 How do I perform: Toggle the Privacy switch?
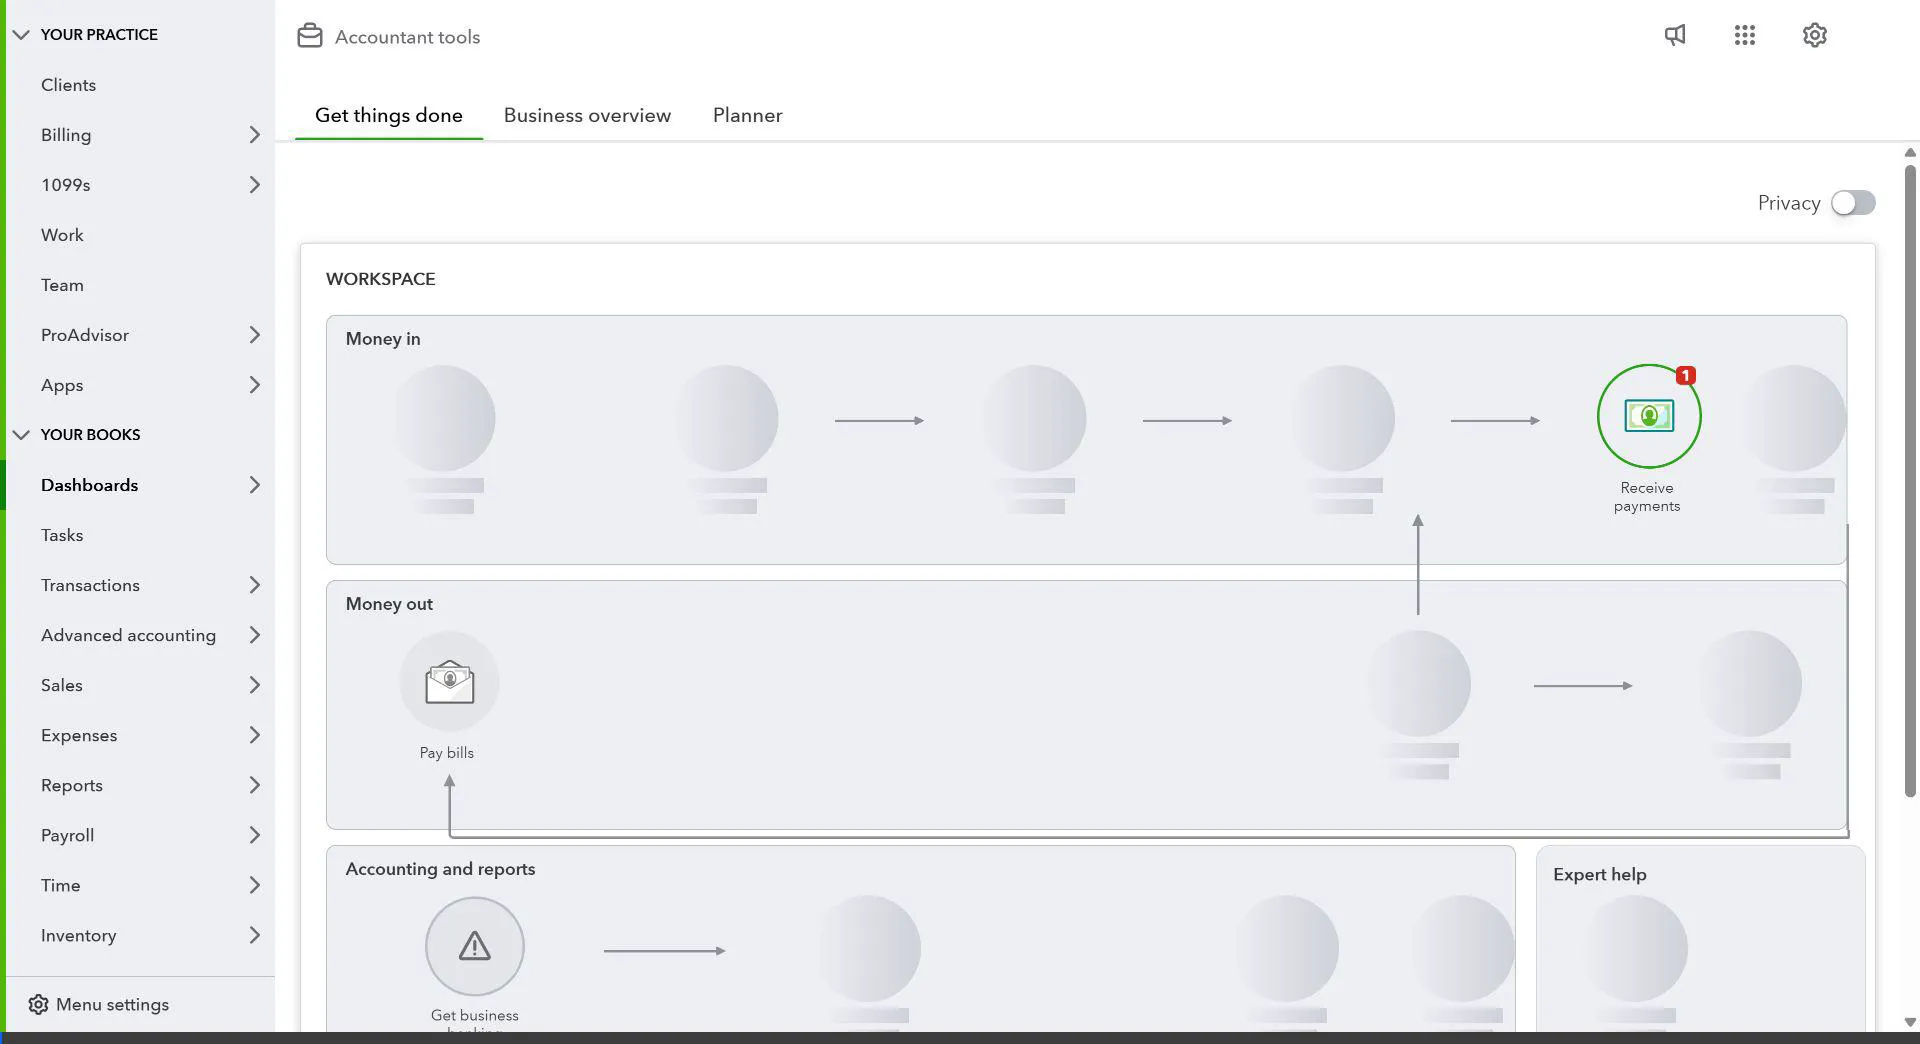click(1853, 203)
